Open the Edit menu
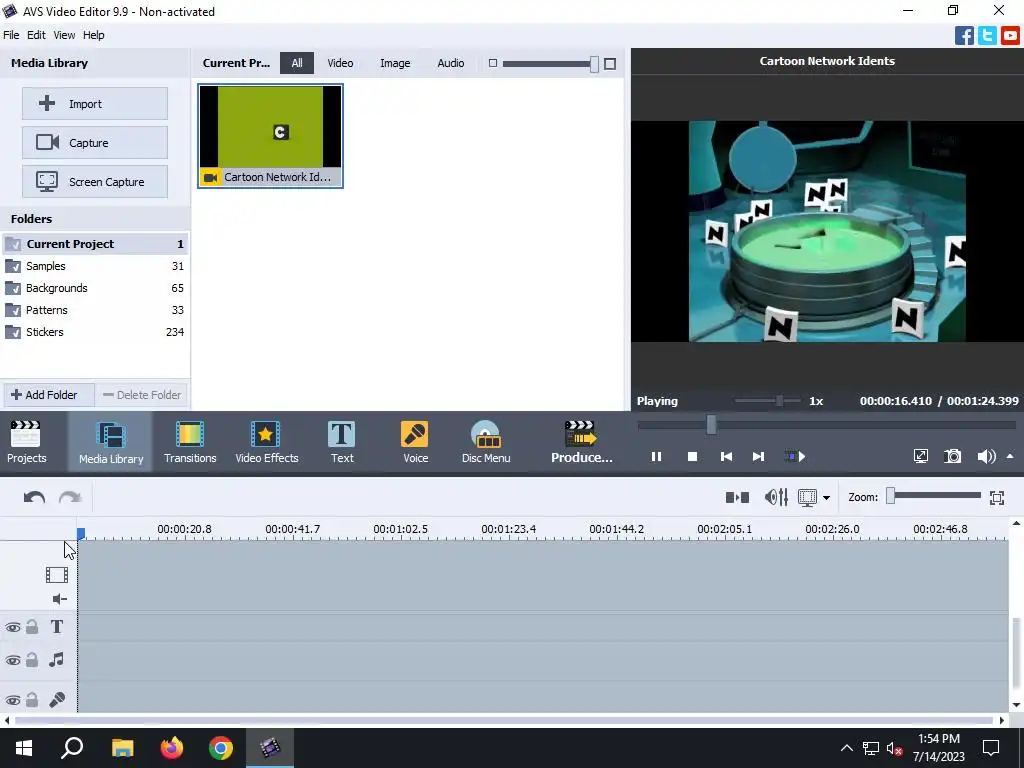Screen dimensions: 1024x768 36,35
